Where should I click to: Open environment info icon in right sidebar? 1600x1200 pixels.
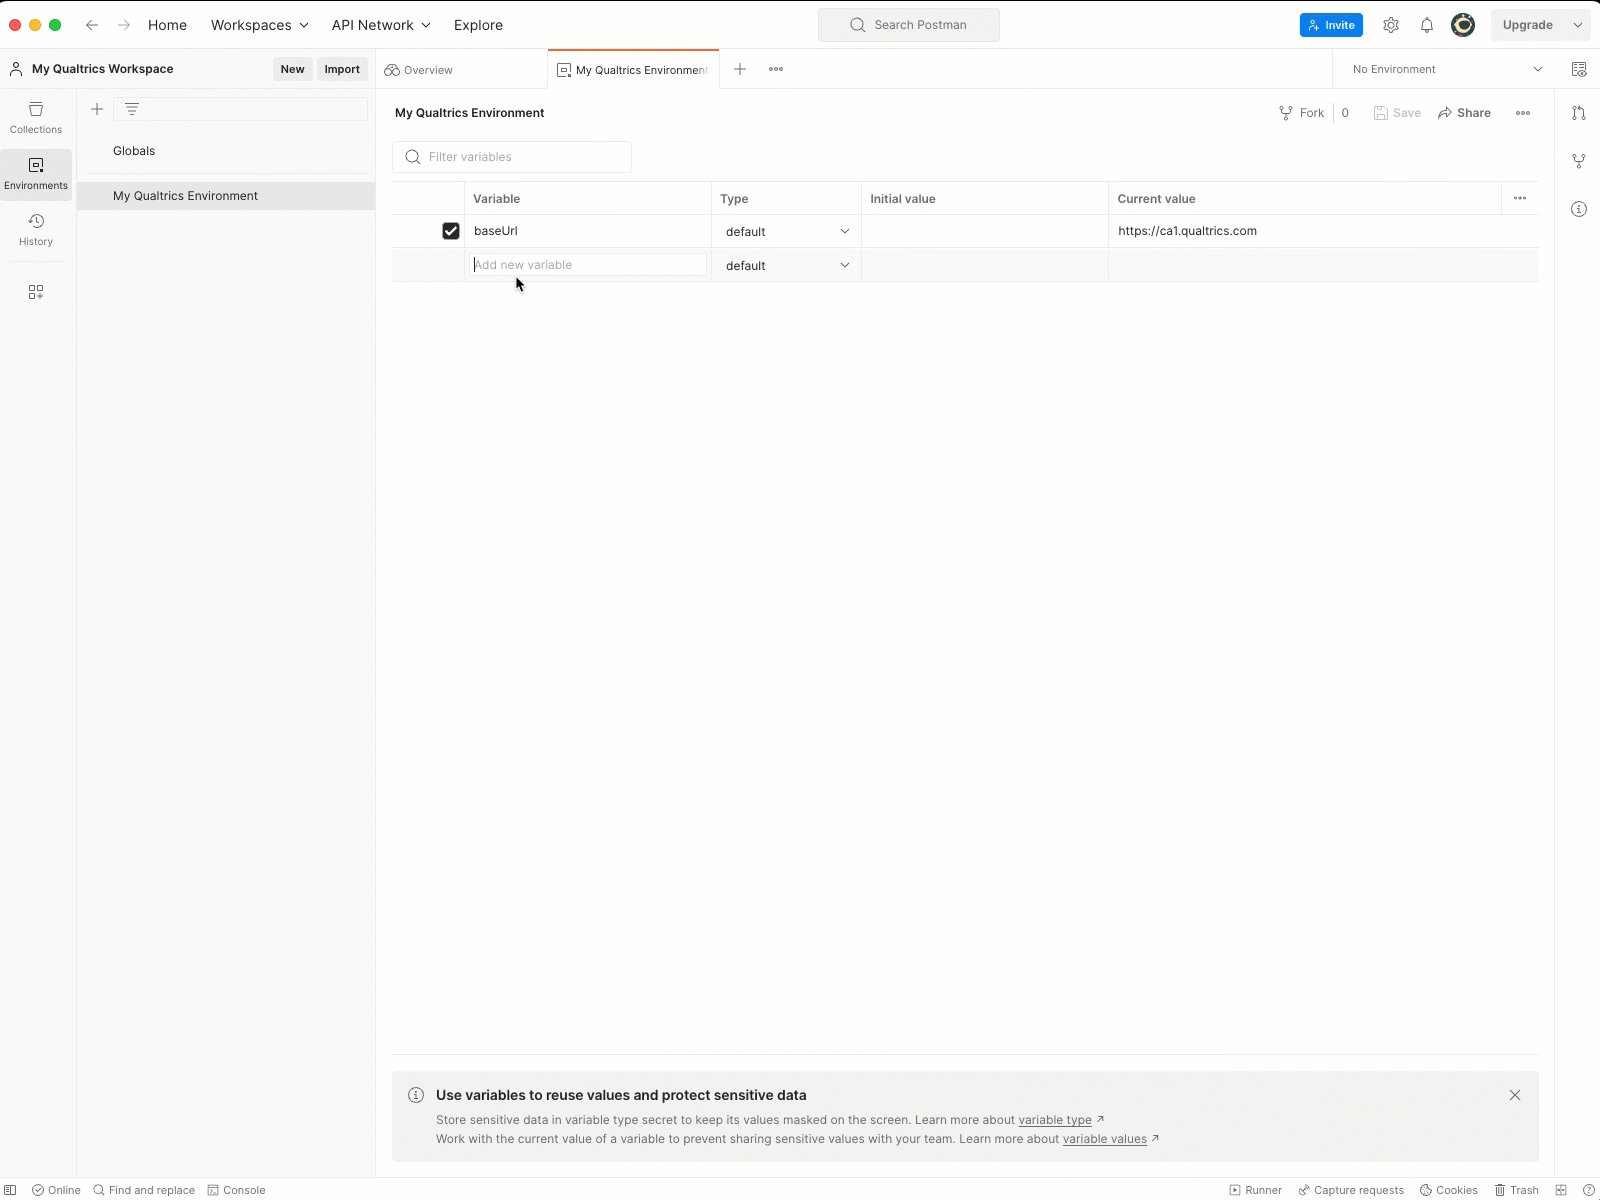1579,209
